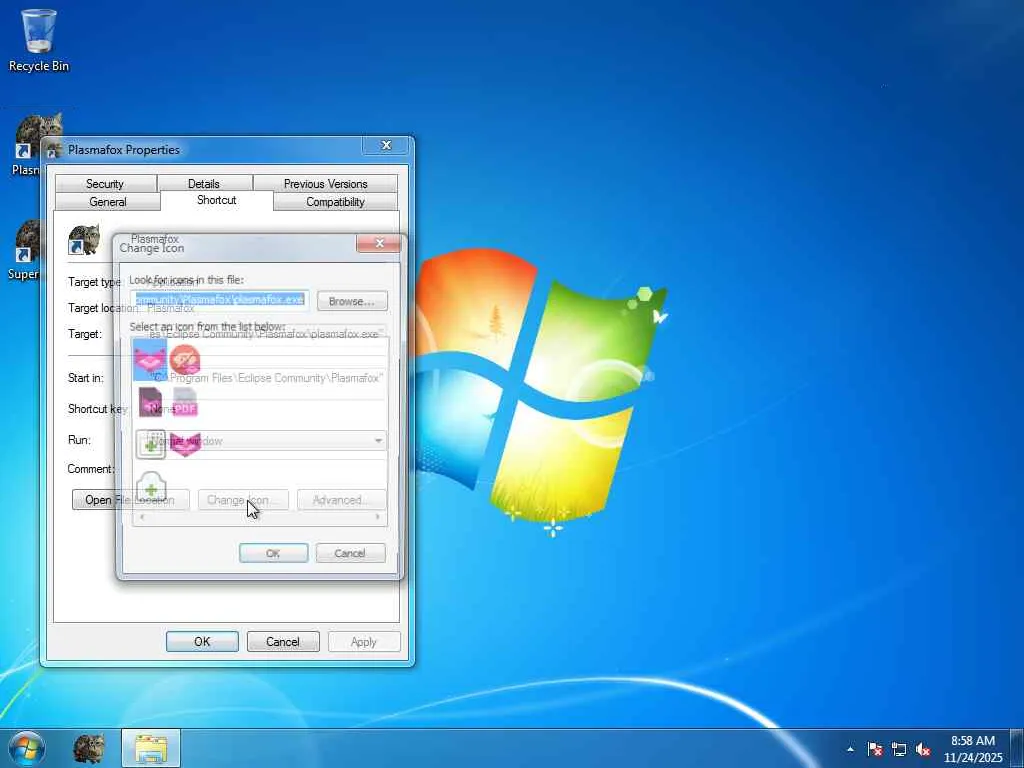Screen dimensions: 1024x768
Task: Select the Shortcut tab
Action: (216, 200)
